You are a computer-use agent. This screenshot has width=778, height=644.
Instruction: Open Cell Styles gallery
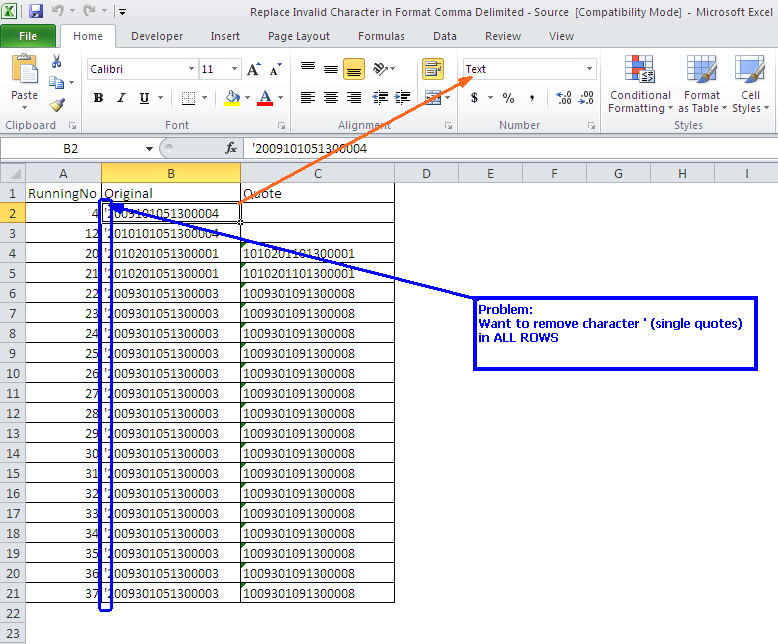click(x=750, y=84)
